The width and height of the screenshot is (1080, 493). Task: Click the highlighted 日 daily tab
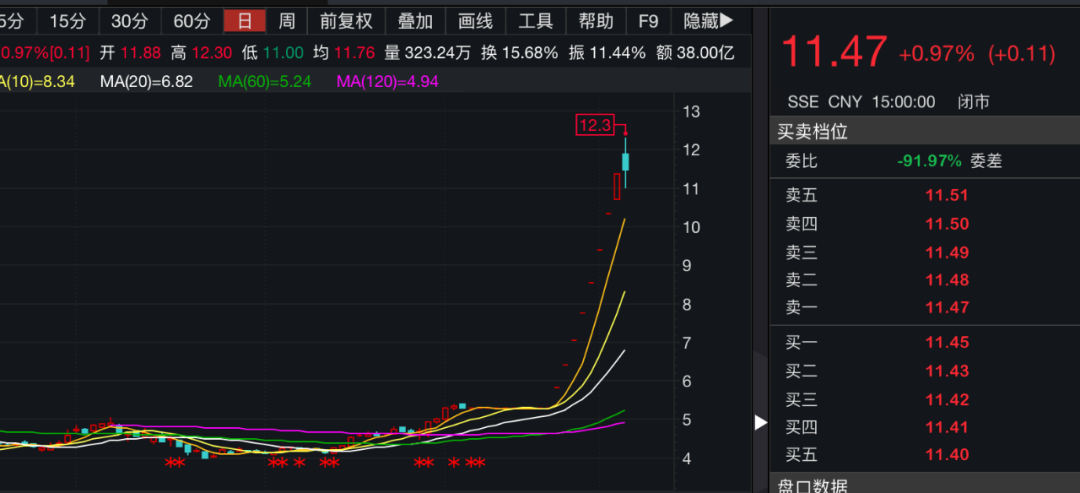(245, 21)
